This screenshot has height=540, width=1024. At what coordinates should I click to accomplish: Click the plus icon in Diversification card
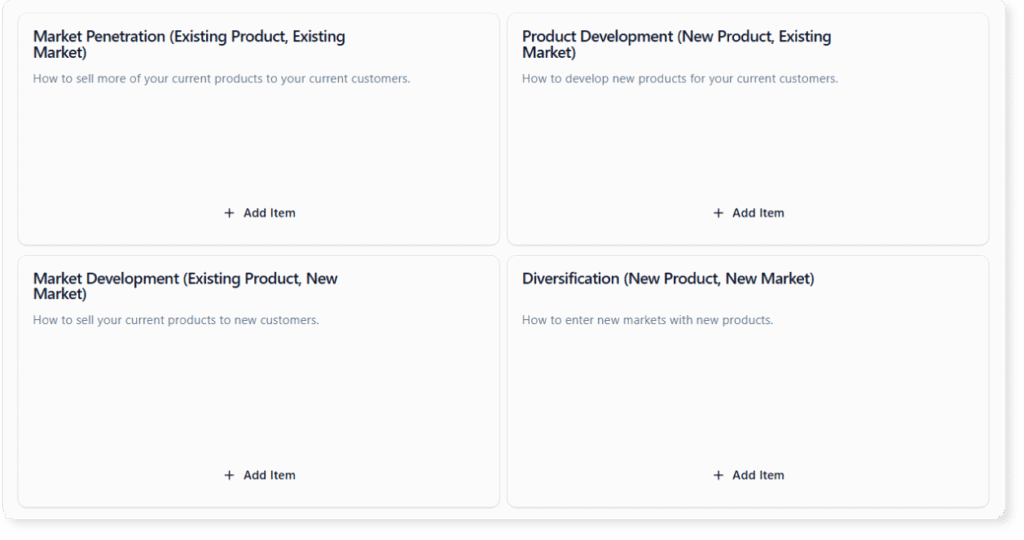coord(718,475)
